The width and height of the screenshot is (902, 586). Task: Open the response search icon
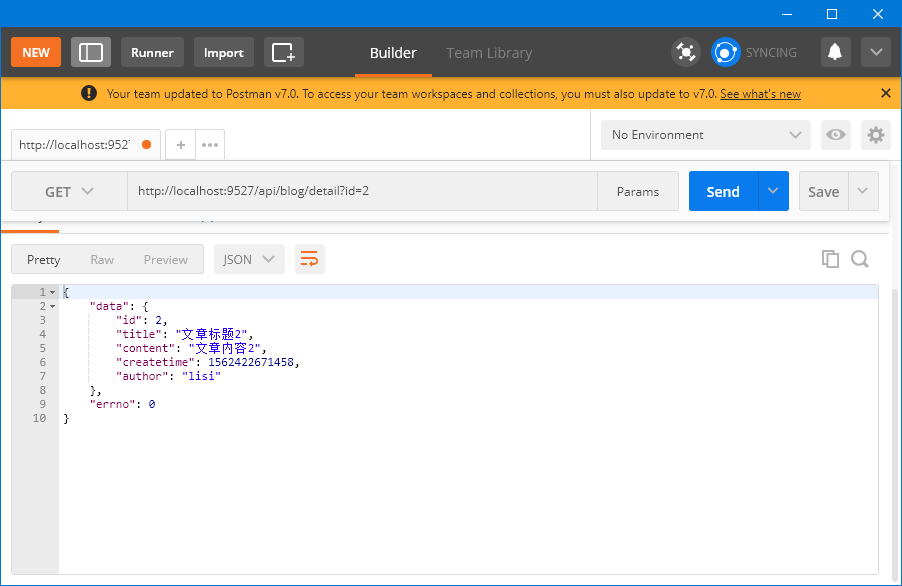[x=860, y=259]
